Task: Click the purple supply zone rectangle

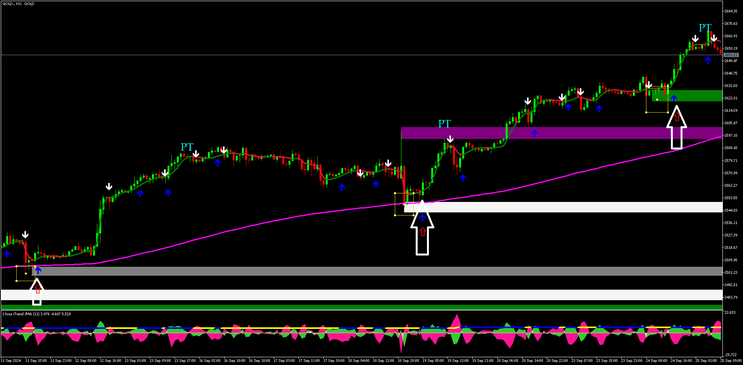Action: coord(562,133)
